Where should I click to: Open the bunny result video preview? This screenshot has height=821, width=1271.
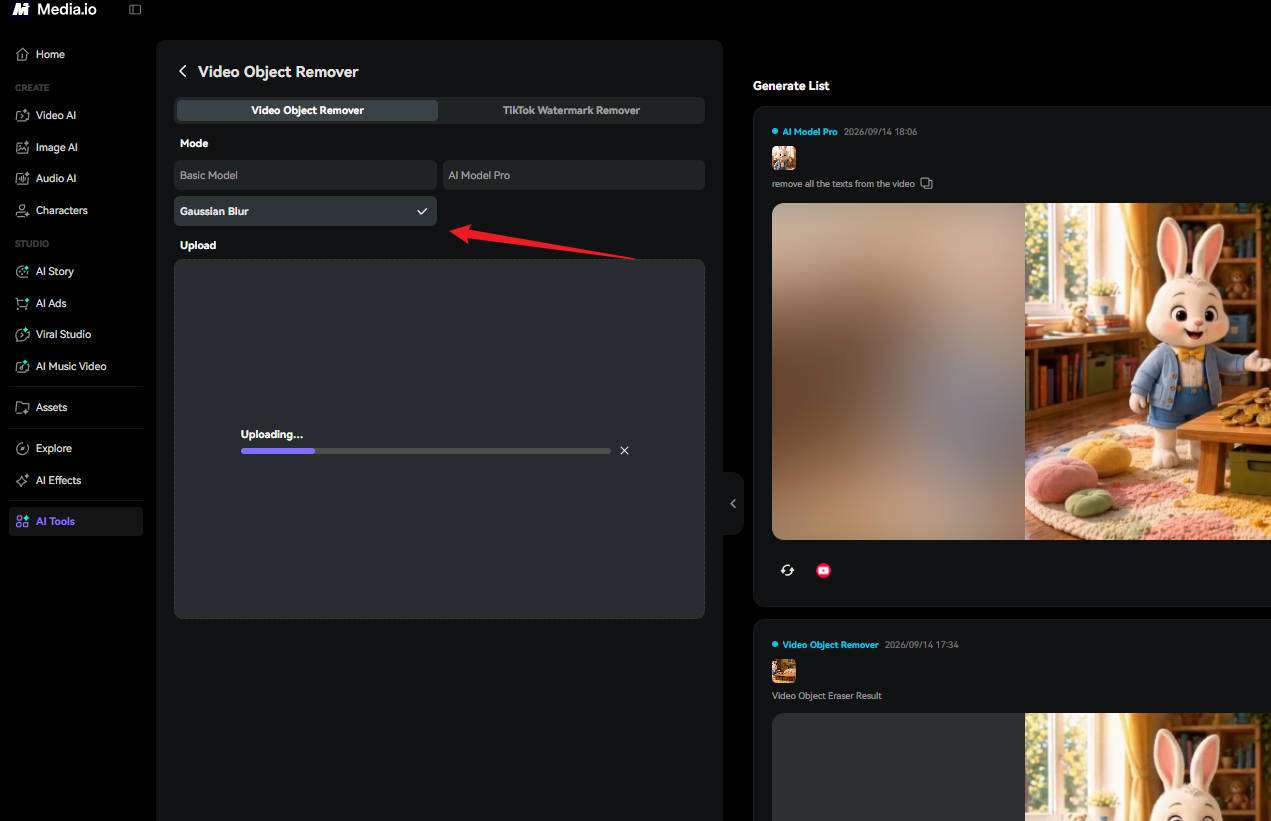(1021, 371)
